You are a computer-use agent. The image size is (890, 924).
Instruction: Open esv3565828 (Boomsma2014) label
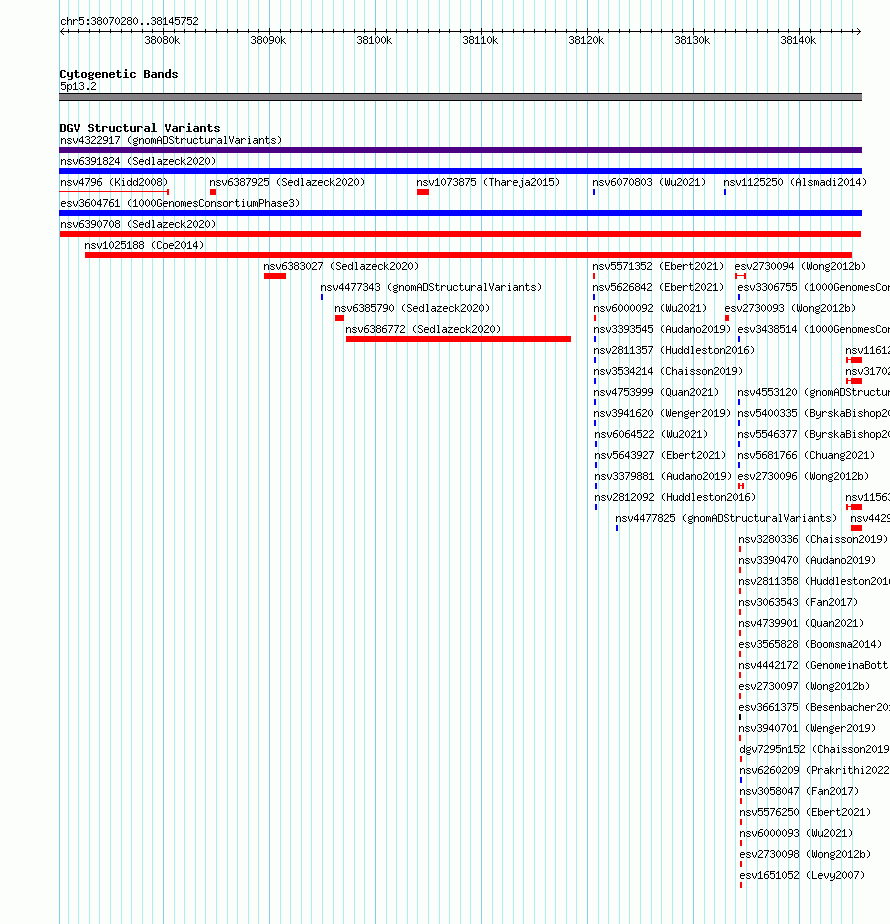810,645
